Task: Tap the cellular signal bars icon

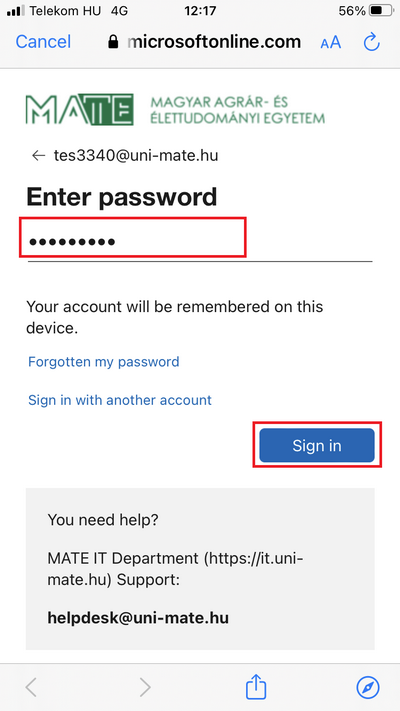Action: 16,10
